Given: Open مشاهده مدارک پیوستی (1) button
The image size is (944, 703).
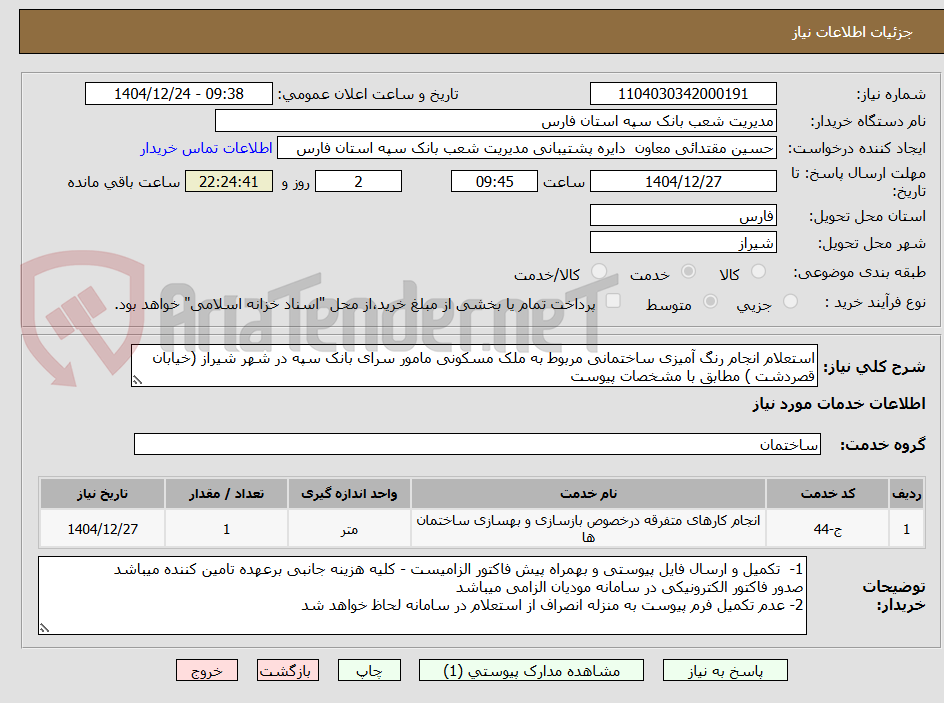Looking at the screenshot, I should point(531,670).
